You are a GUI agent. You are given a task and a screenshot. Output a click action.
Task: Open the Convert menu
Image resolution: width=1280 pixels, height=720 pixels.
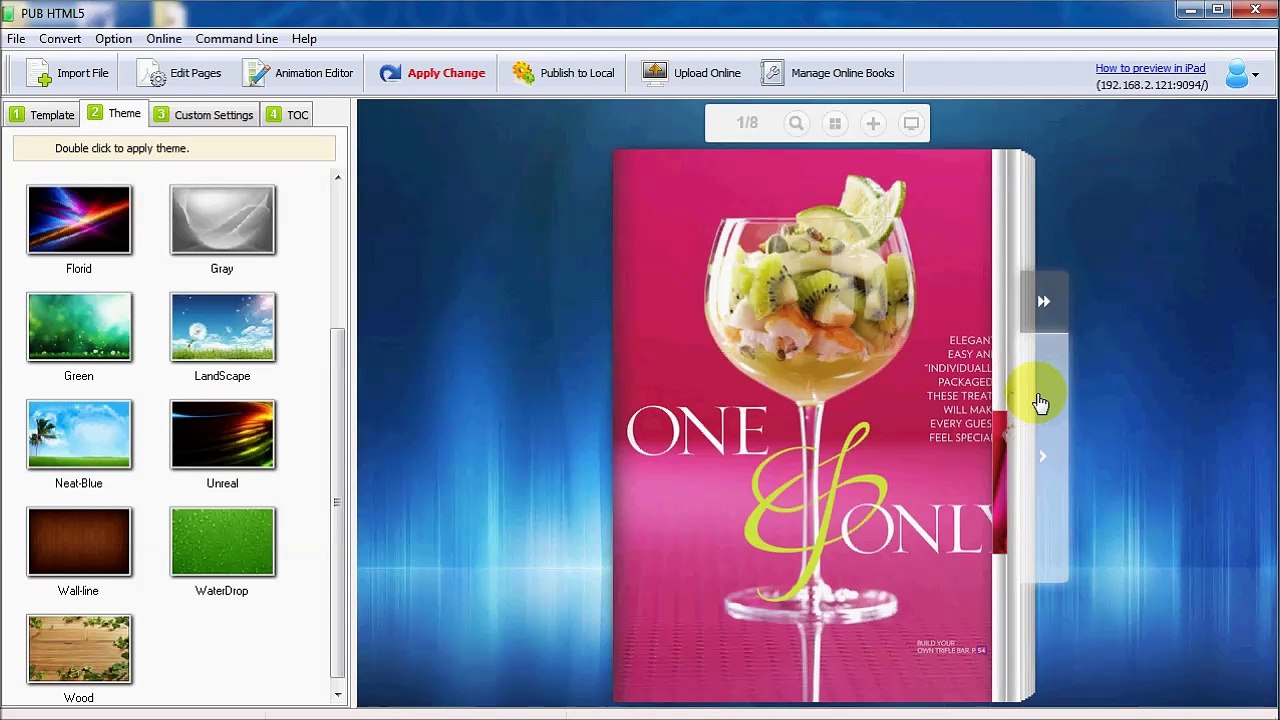coord(60,39)
